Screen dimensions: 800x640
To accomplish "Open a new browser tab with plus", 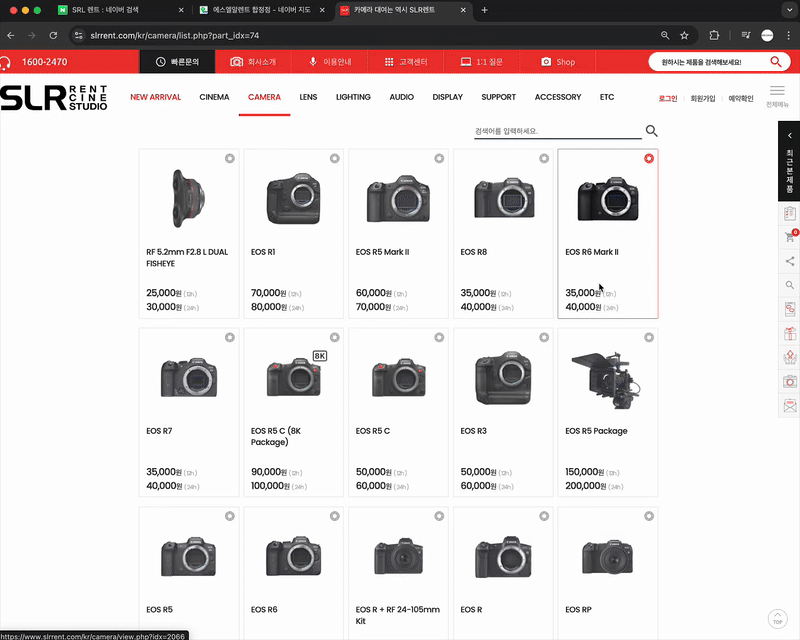I will click(x=484, y=10).
